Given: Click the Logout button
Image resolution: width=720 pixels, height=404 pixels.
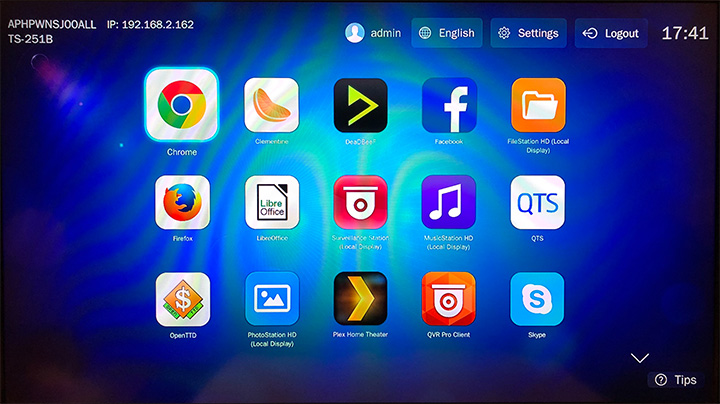Looking at the screenshot, I should [x=610, y=33].
